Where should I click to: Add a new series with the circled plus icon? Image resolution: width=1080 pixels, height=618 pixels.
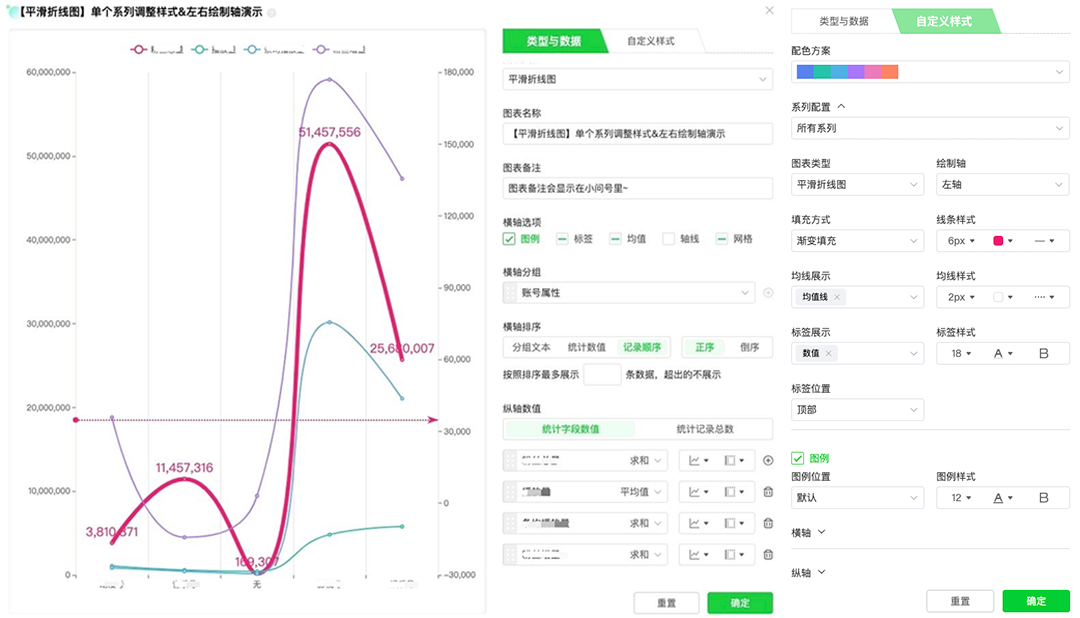point(768,460)
